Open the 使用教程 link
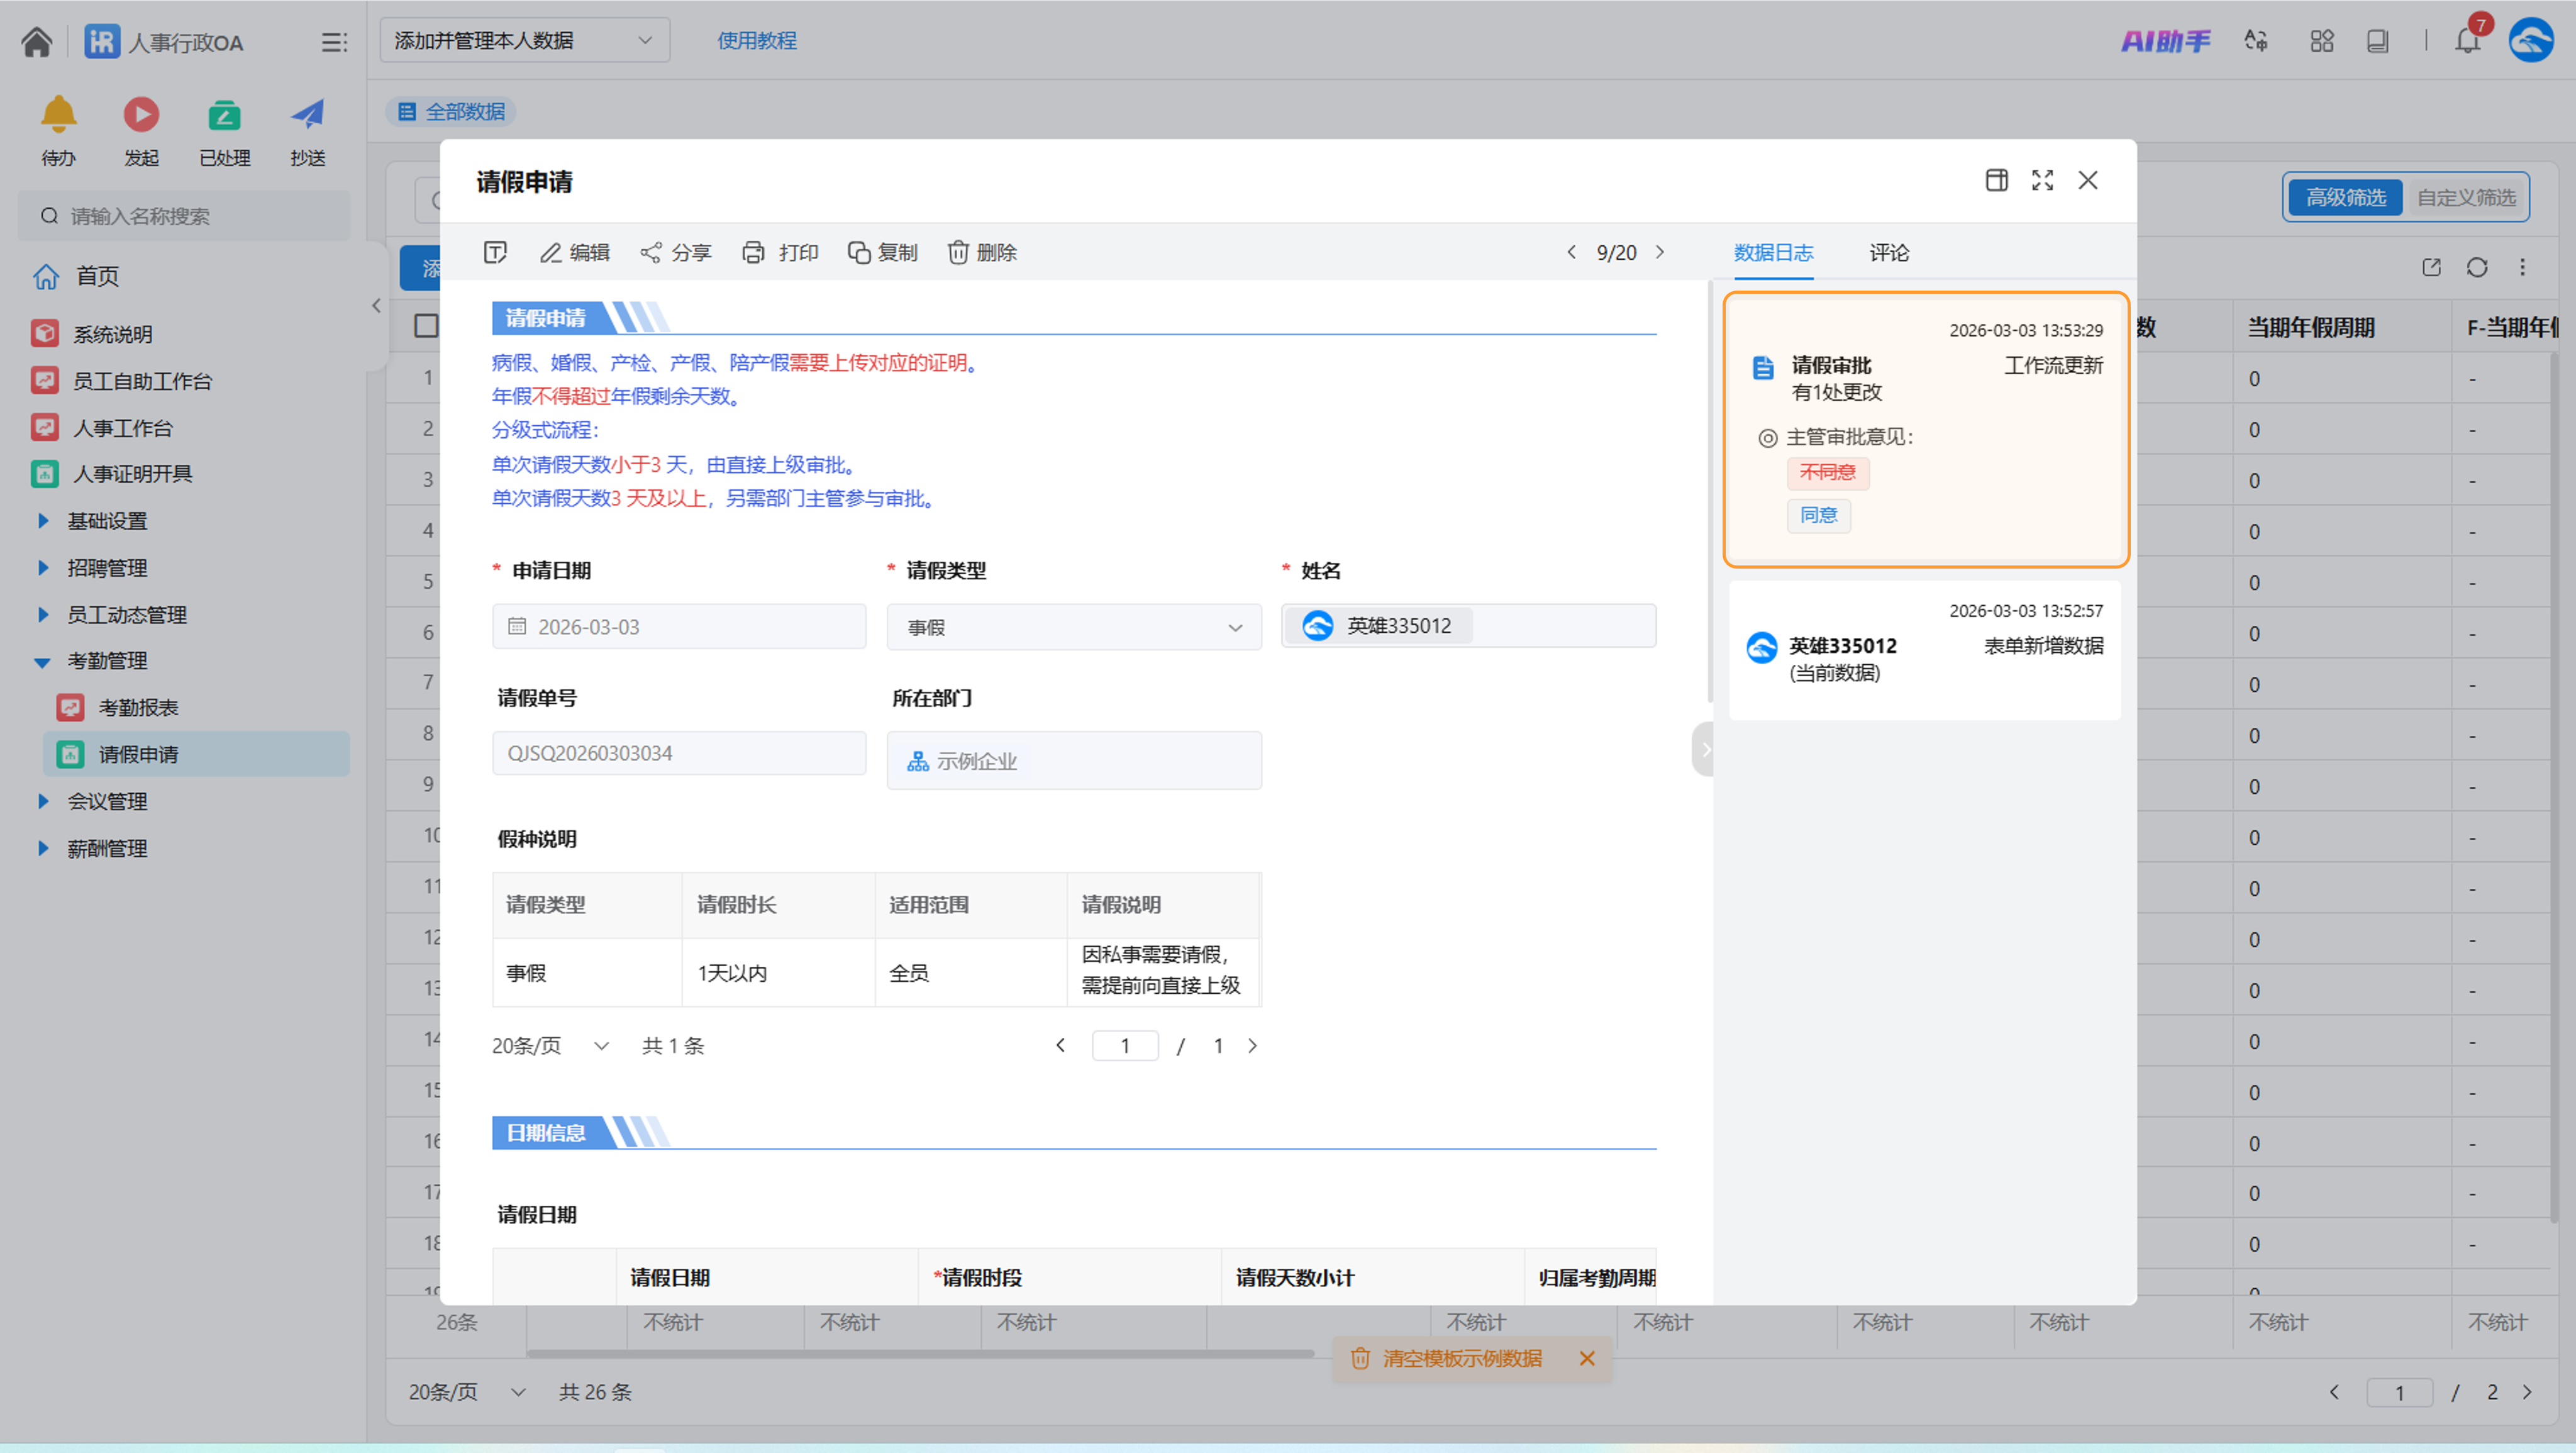The width and height of the screenshot is (2576, 1453). click(x=756, y=41)
